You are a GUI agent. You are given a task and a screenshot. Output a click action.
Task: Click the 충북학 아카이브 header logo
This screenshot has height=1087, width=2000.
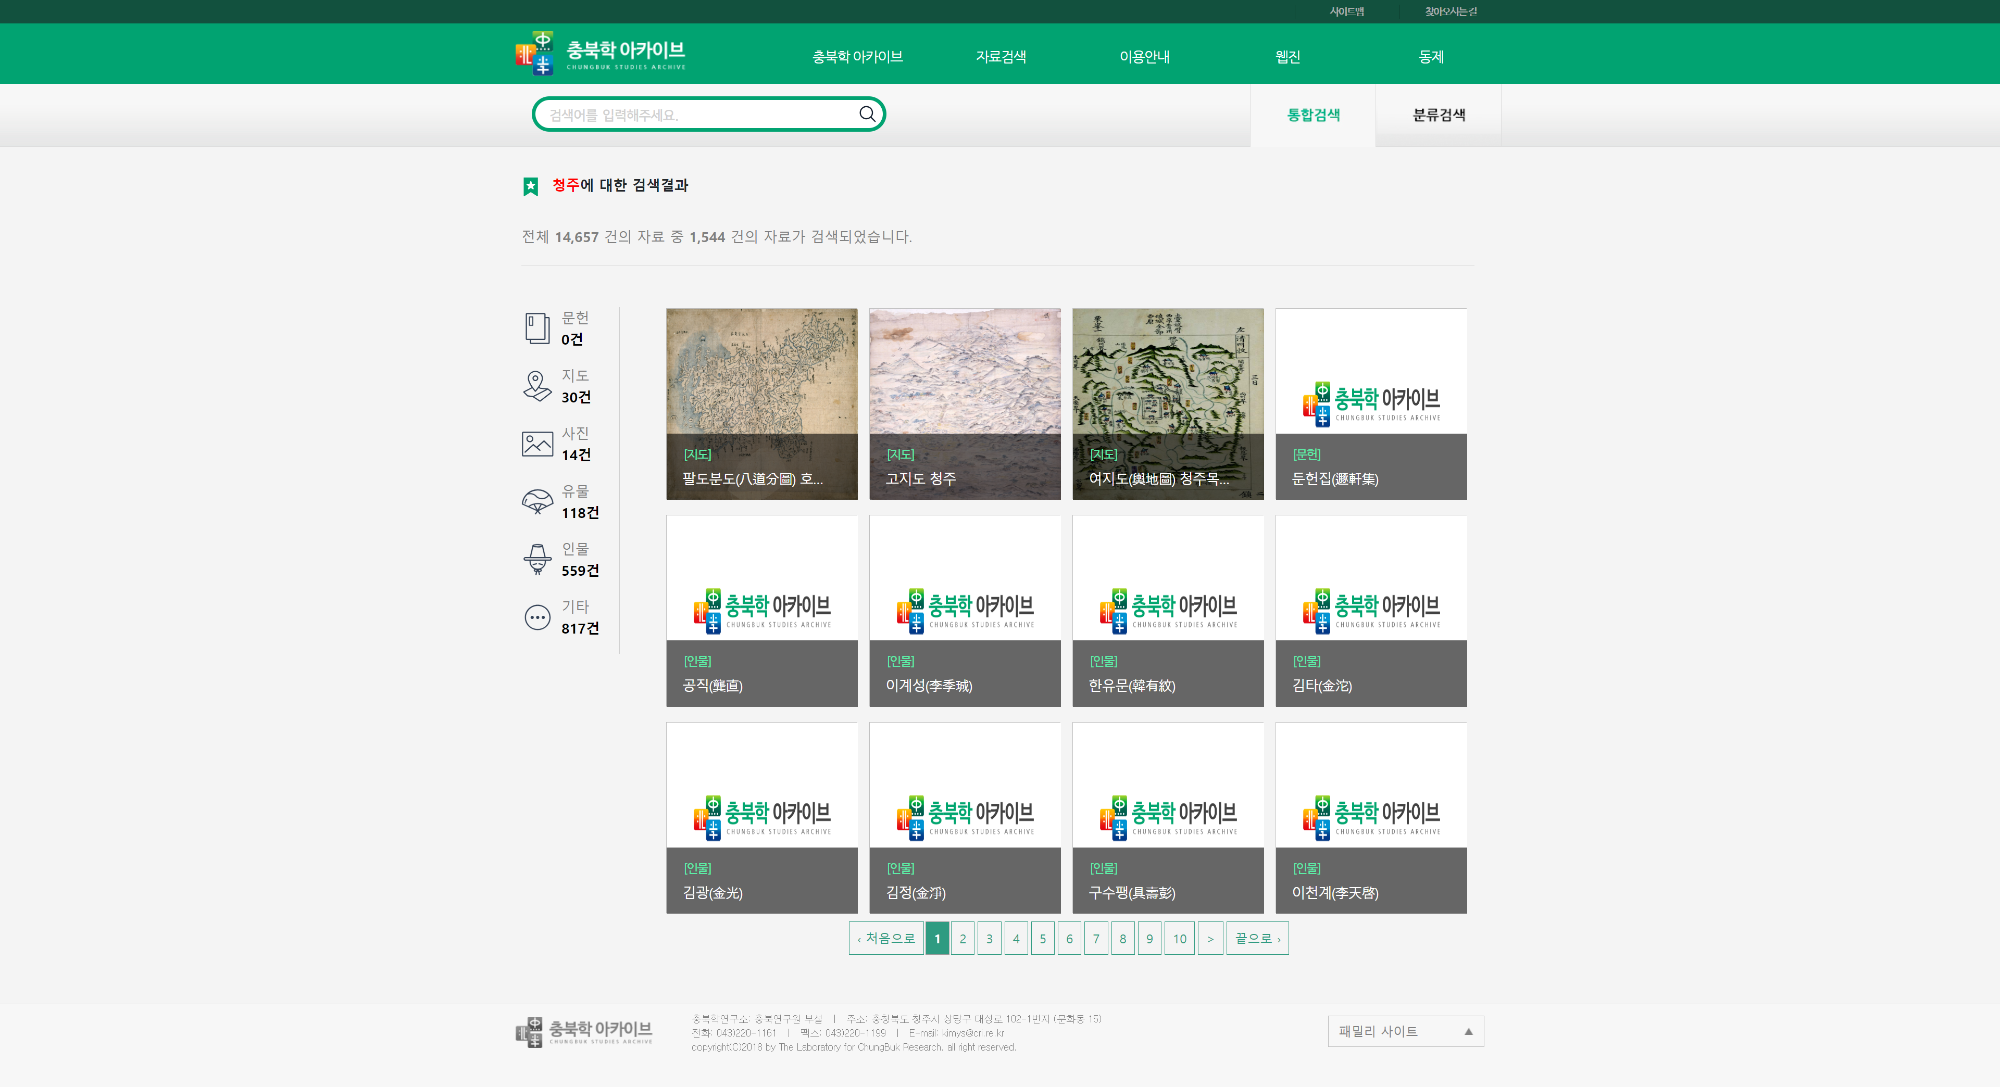600,54
